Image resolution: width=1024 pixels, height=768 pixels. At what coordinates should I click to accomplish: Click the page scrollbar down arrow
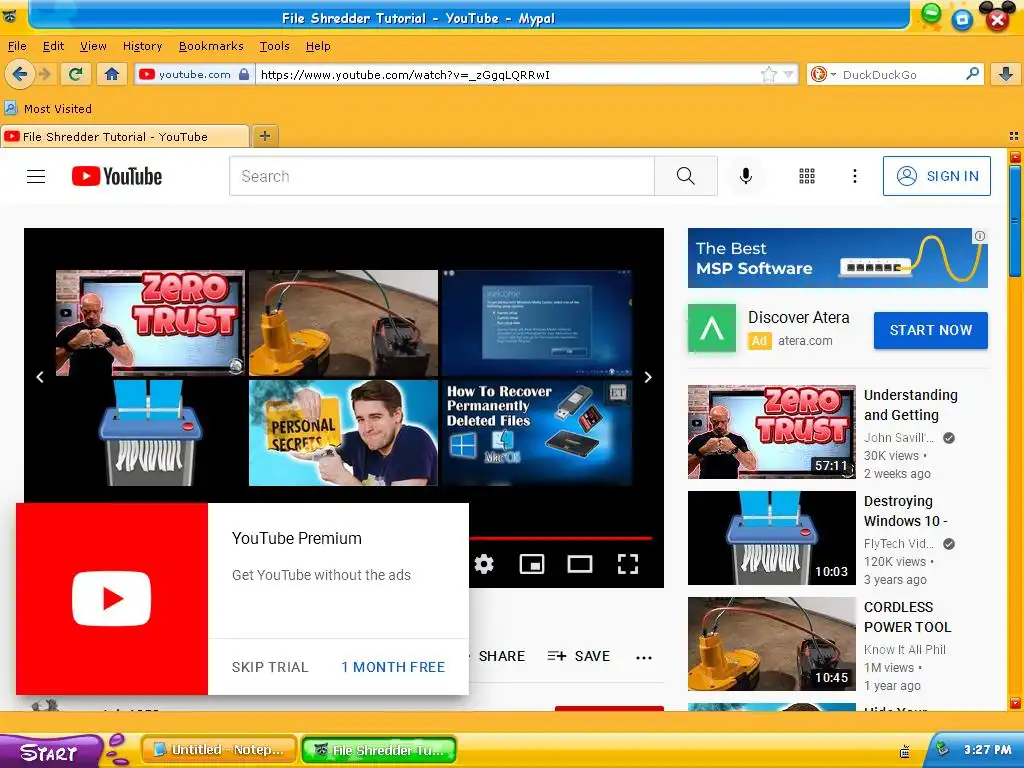click(x=1016, y=703)
